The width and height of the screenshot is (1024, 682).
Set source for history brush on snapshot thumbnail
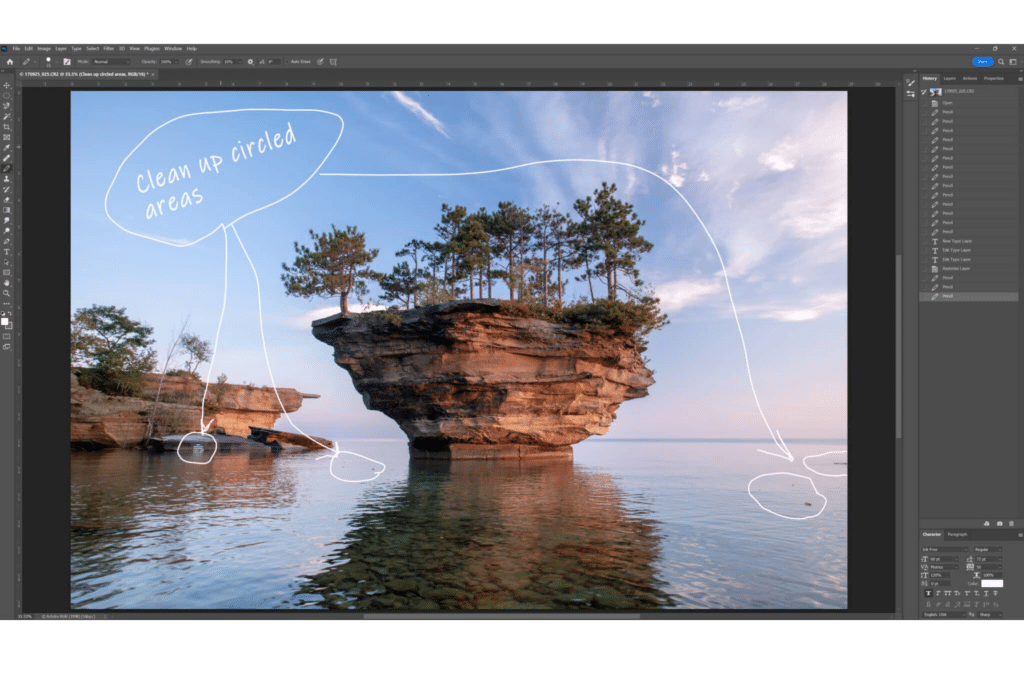(924, 93)
